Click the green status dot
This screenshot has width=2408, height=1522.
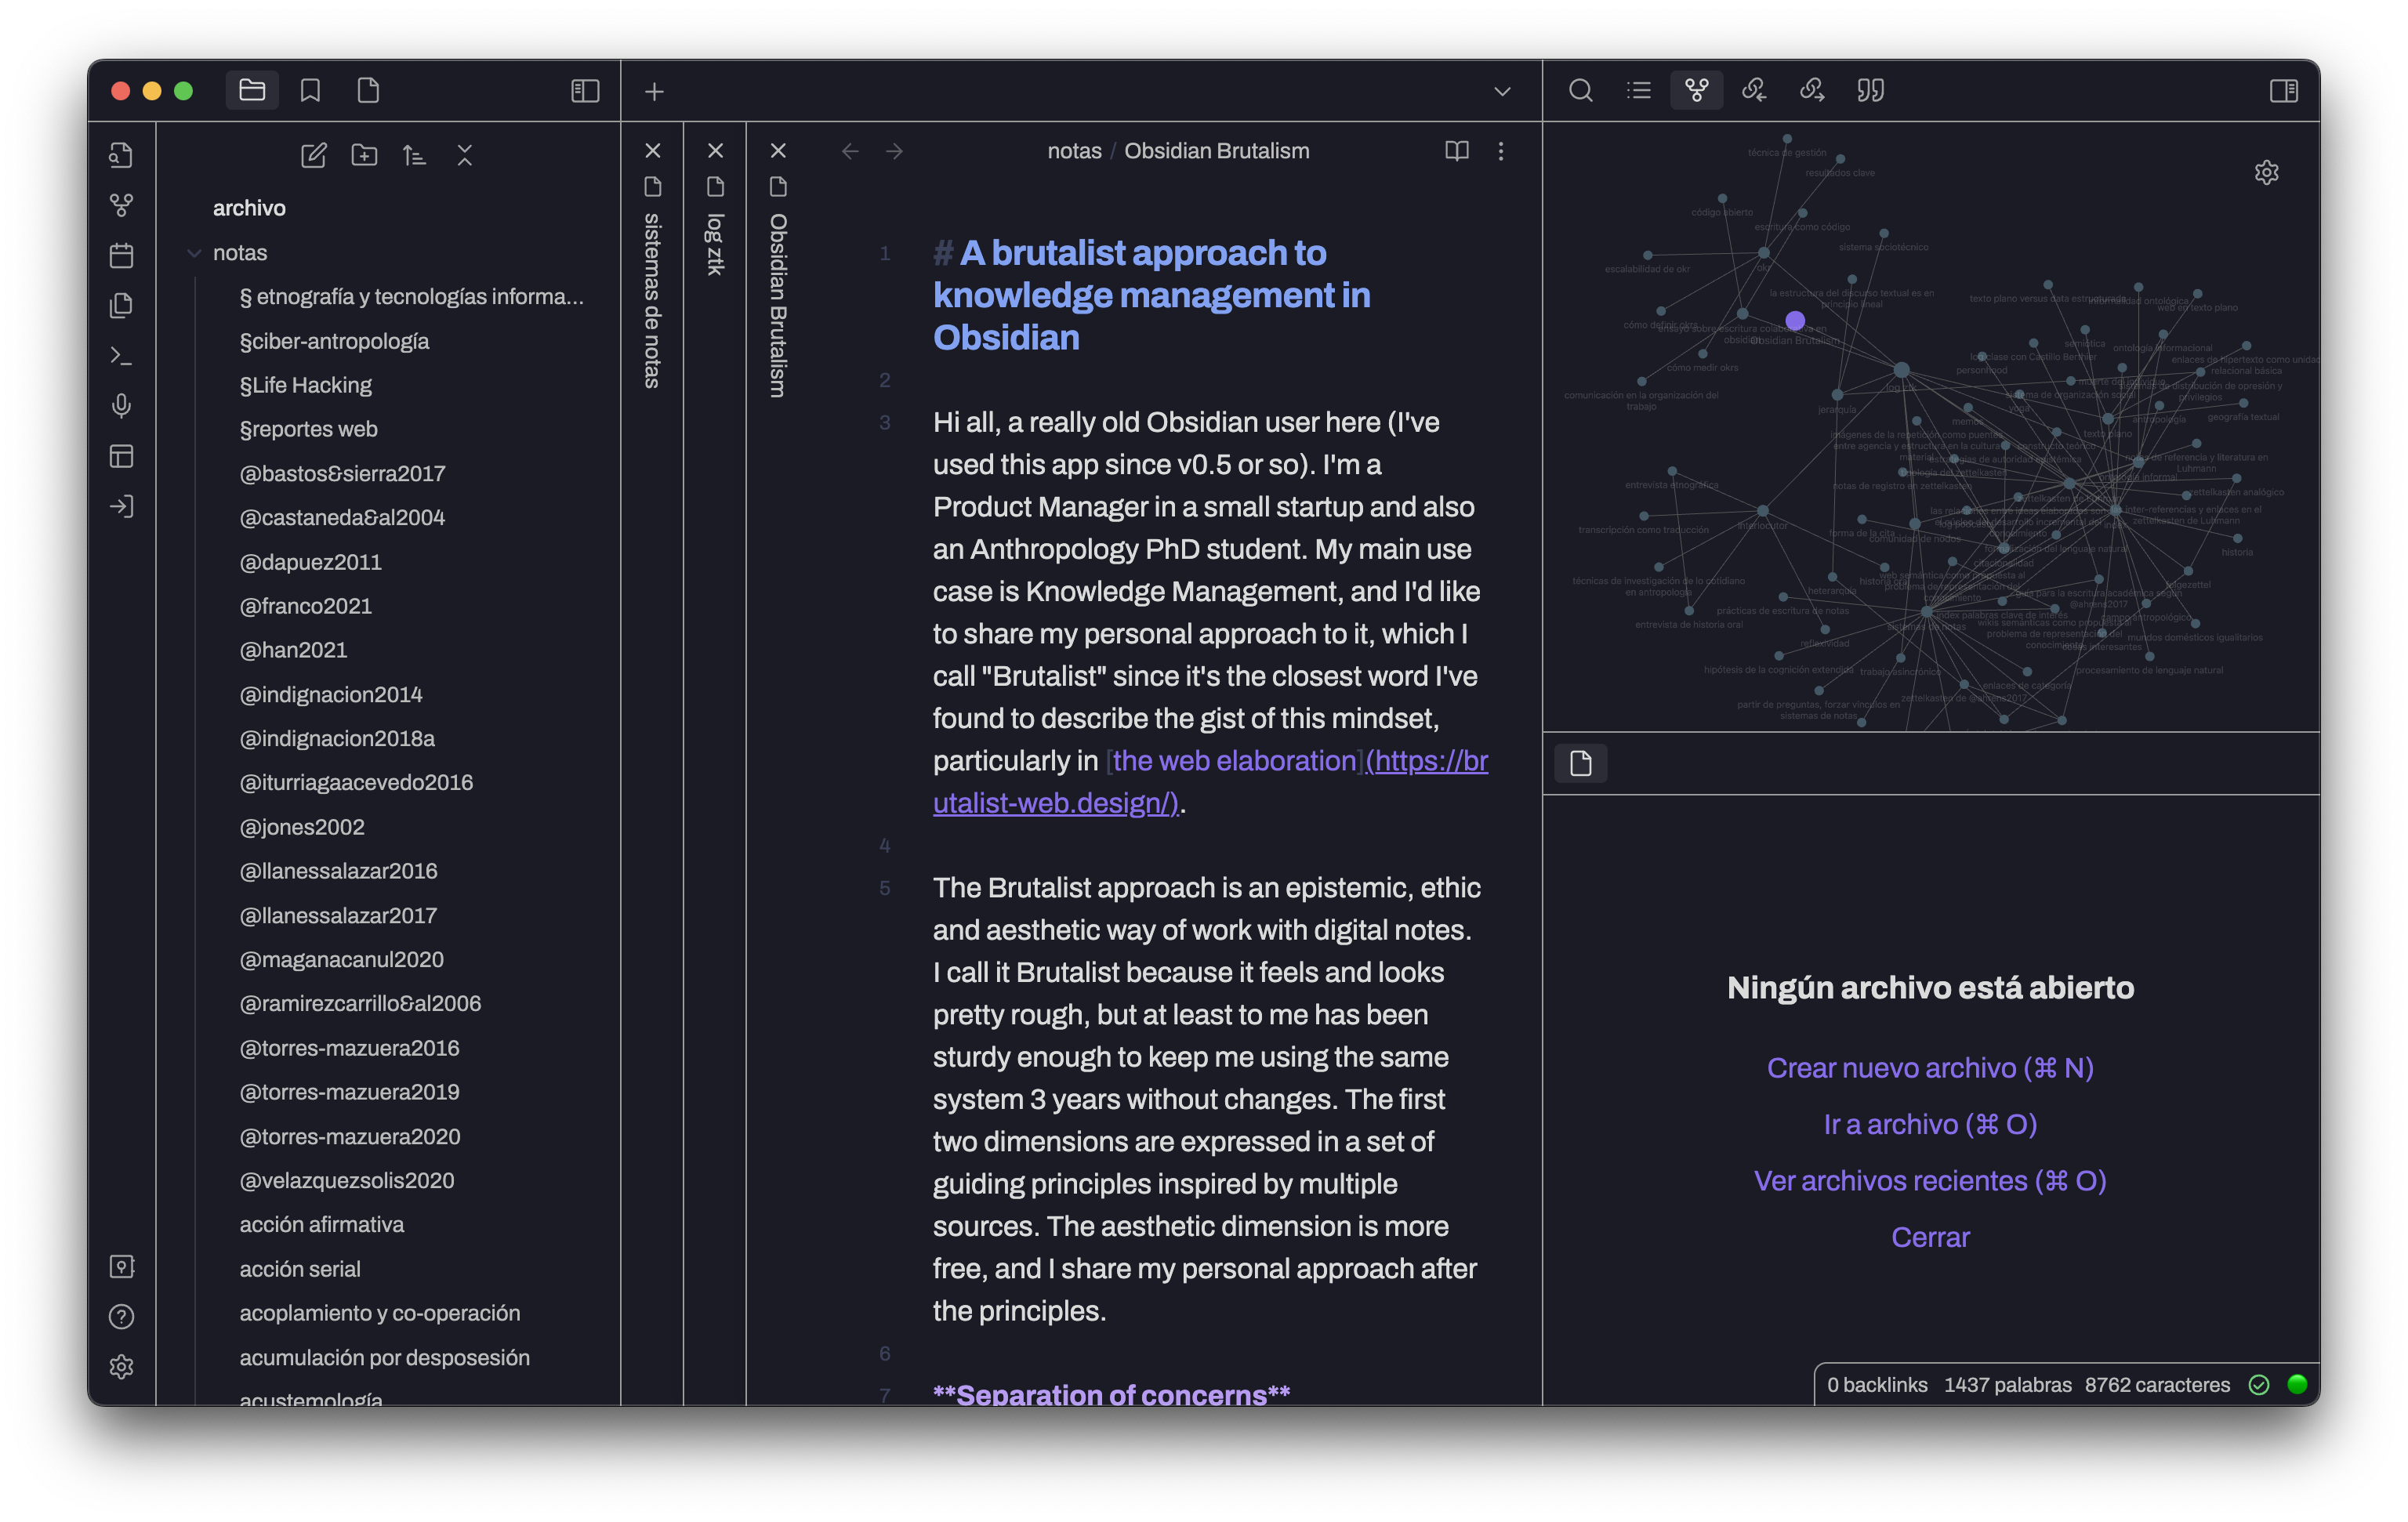point(2297,1384)
